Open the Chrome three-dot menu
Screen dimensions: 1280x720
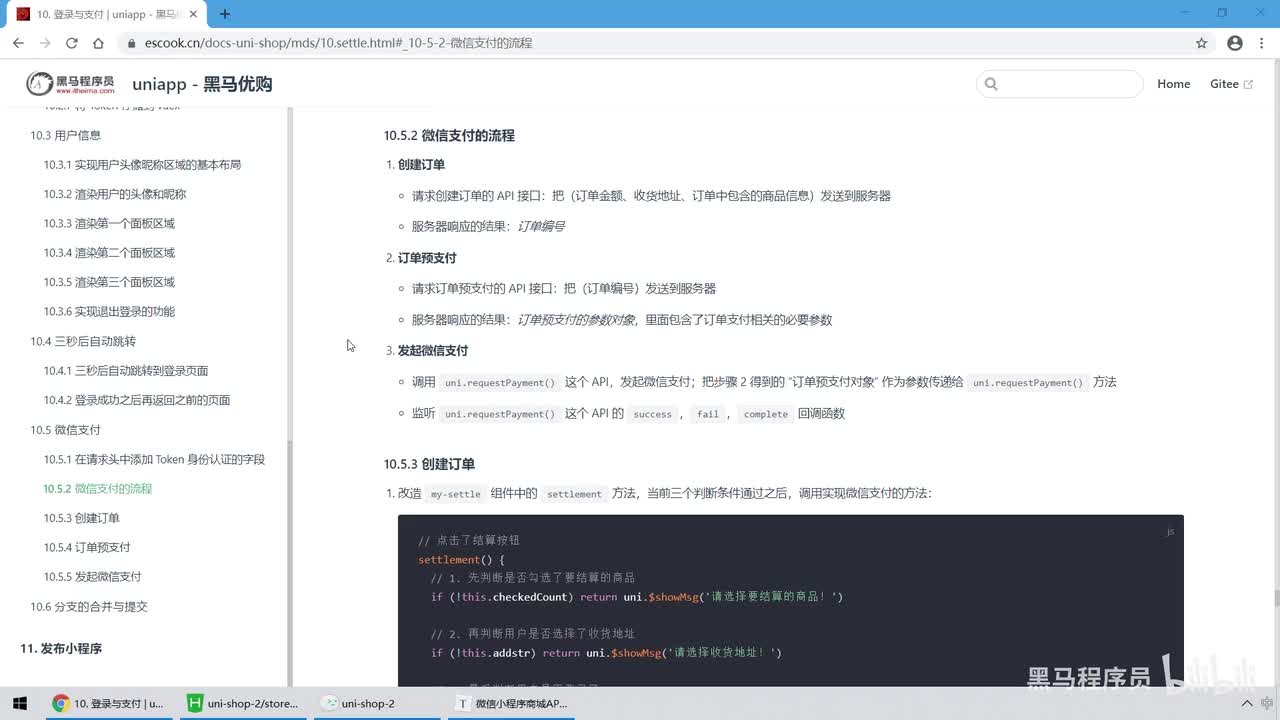click(1262, 43)
